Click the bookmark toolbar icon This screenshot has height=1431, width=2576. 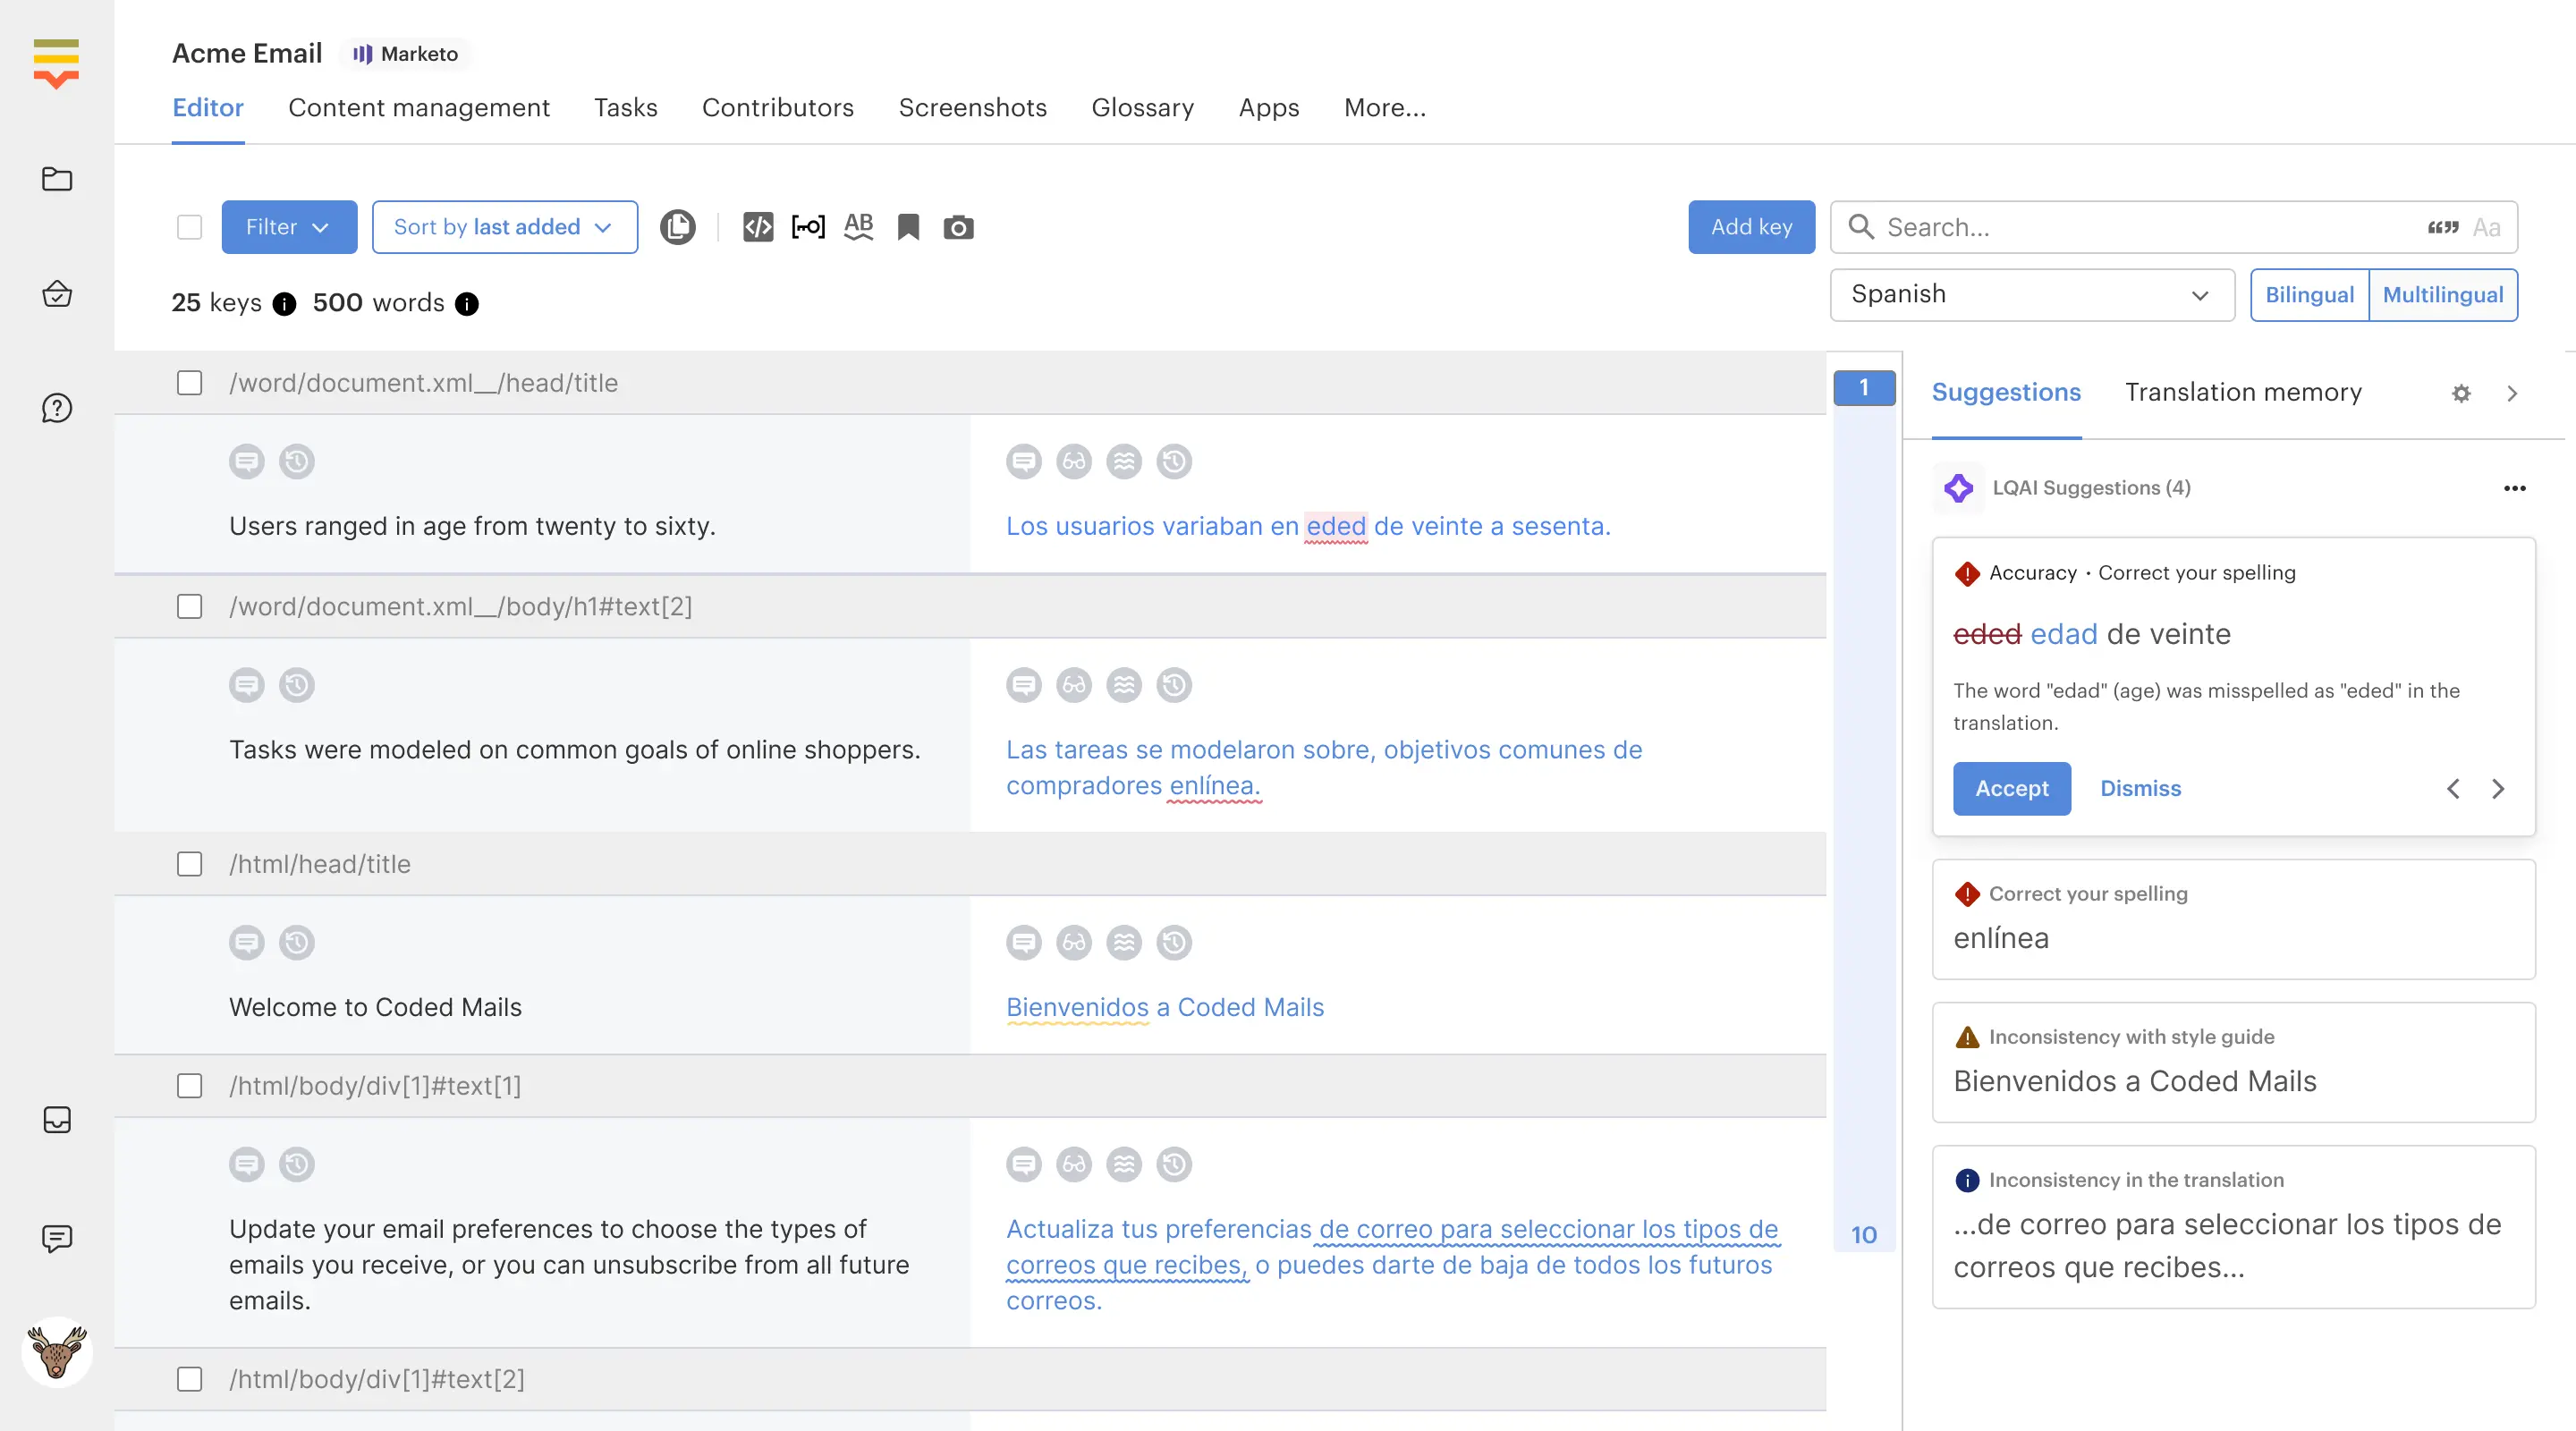tap(909, 227)
